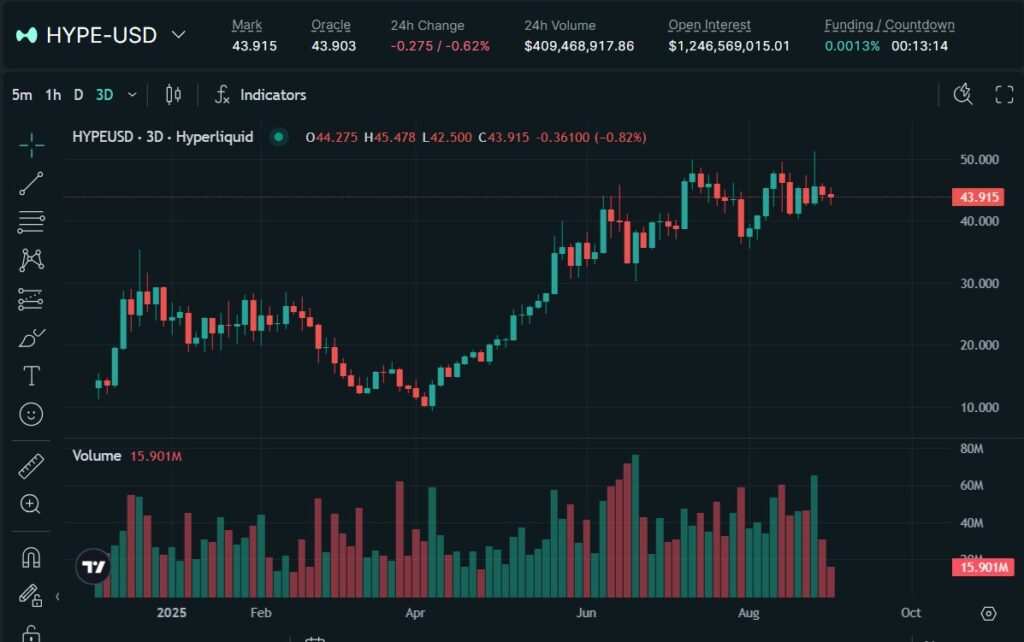Click the 24h Volume value $409,468,917.86
1024x642 pixels.
(579, 46)
